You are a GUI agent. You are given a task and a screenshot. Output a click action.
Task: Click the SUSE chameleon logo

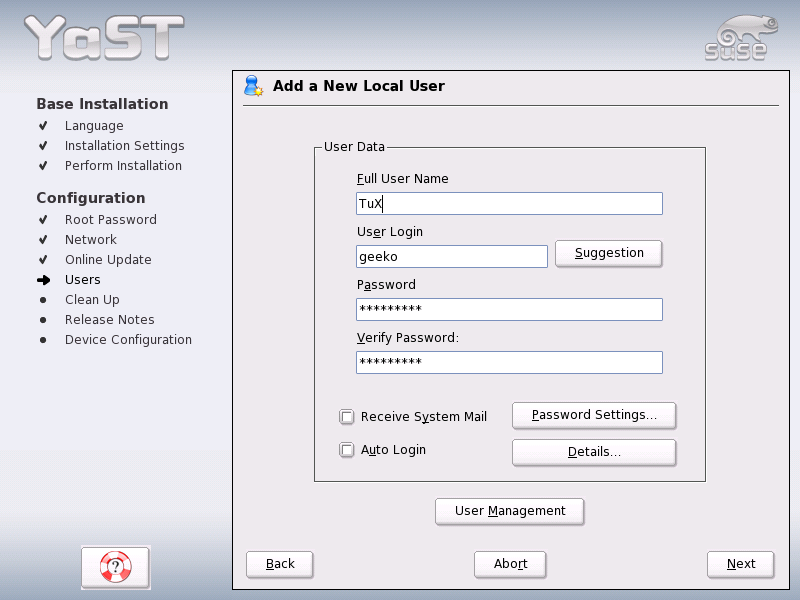(741, 38)
